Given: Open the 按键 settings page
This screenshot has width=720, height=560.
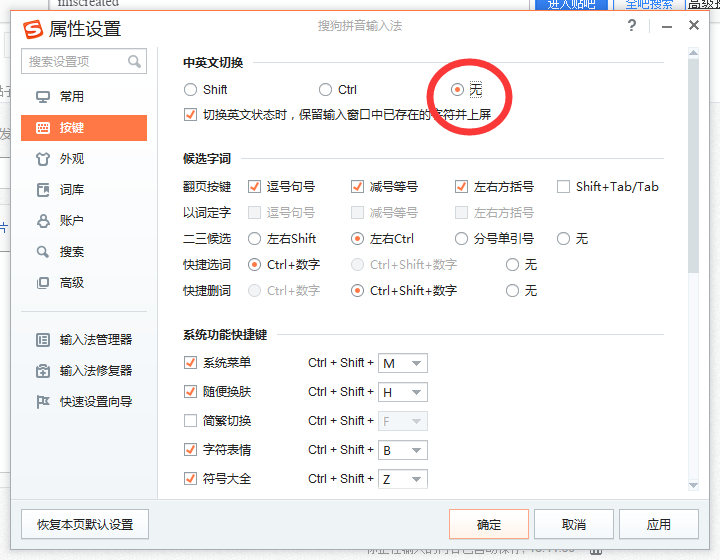Looking at the screenshot, I should (x=84, y=128).
